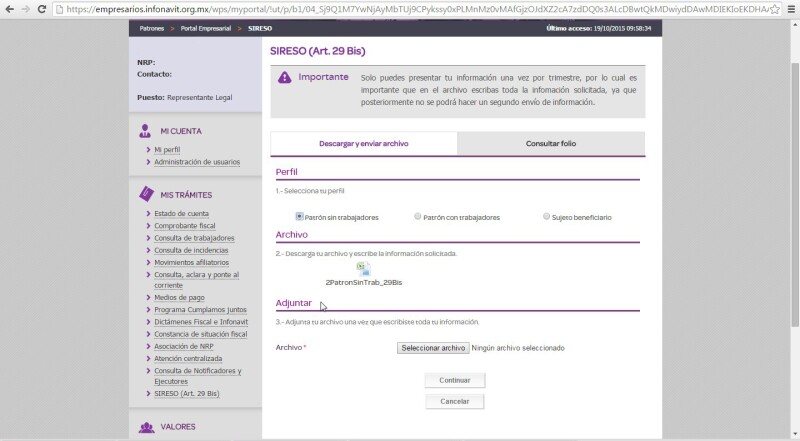Bookmark page with the star icon
Image resolution: width=800 pixels, height=441 pixels.
[x=774, y=9]
